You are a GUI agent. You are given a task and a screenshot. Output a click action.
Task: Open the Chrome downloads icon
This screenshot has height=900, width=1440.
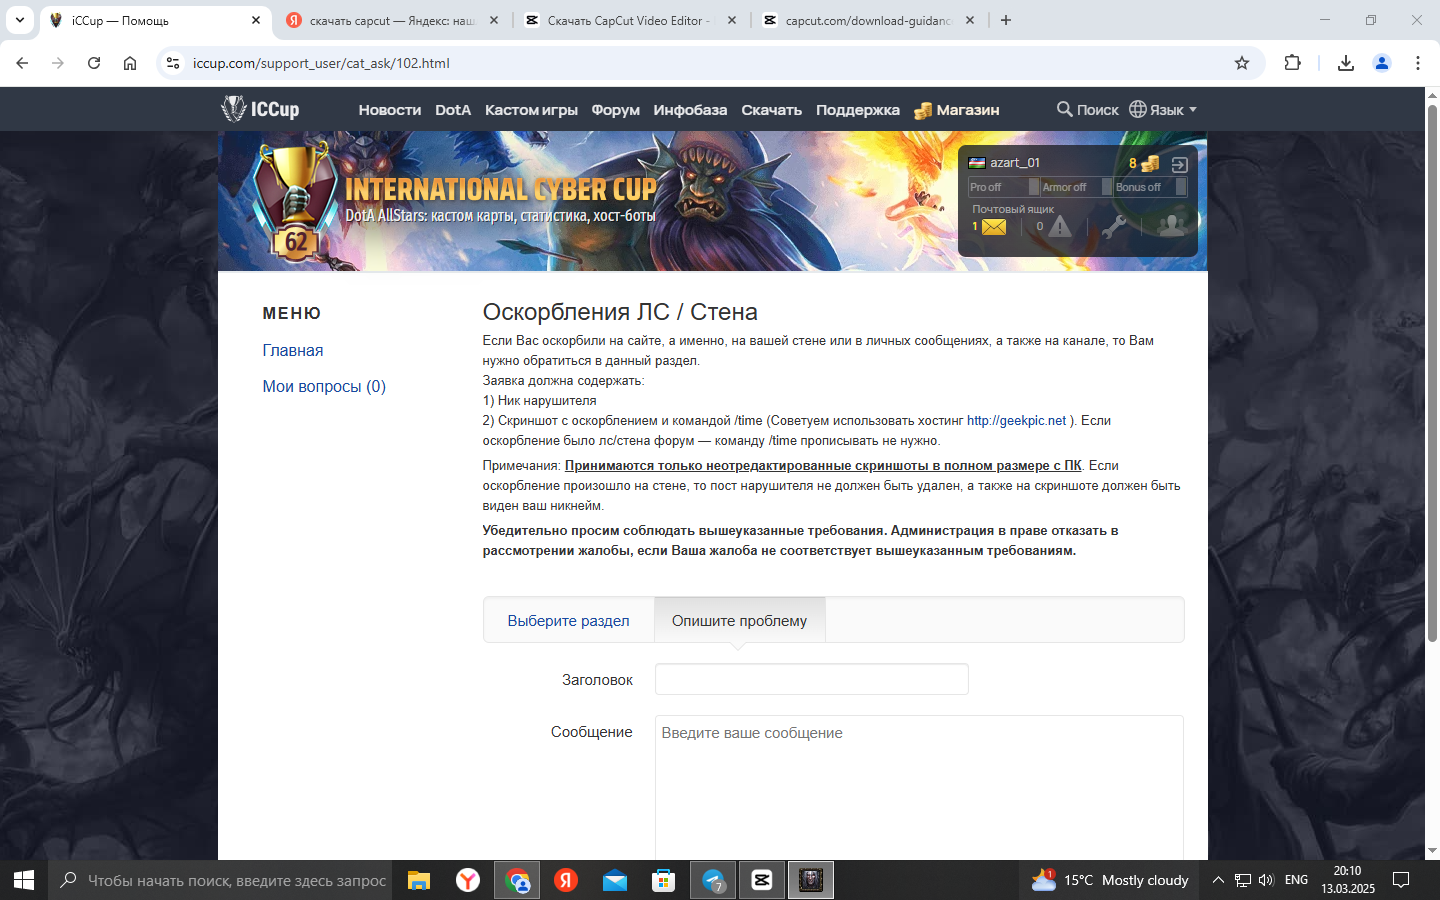tap(1346, 63)
